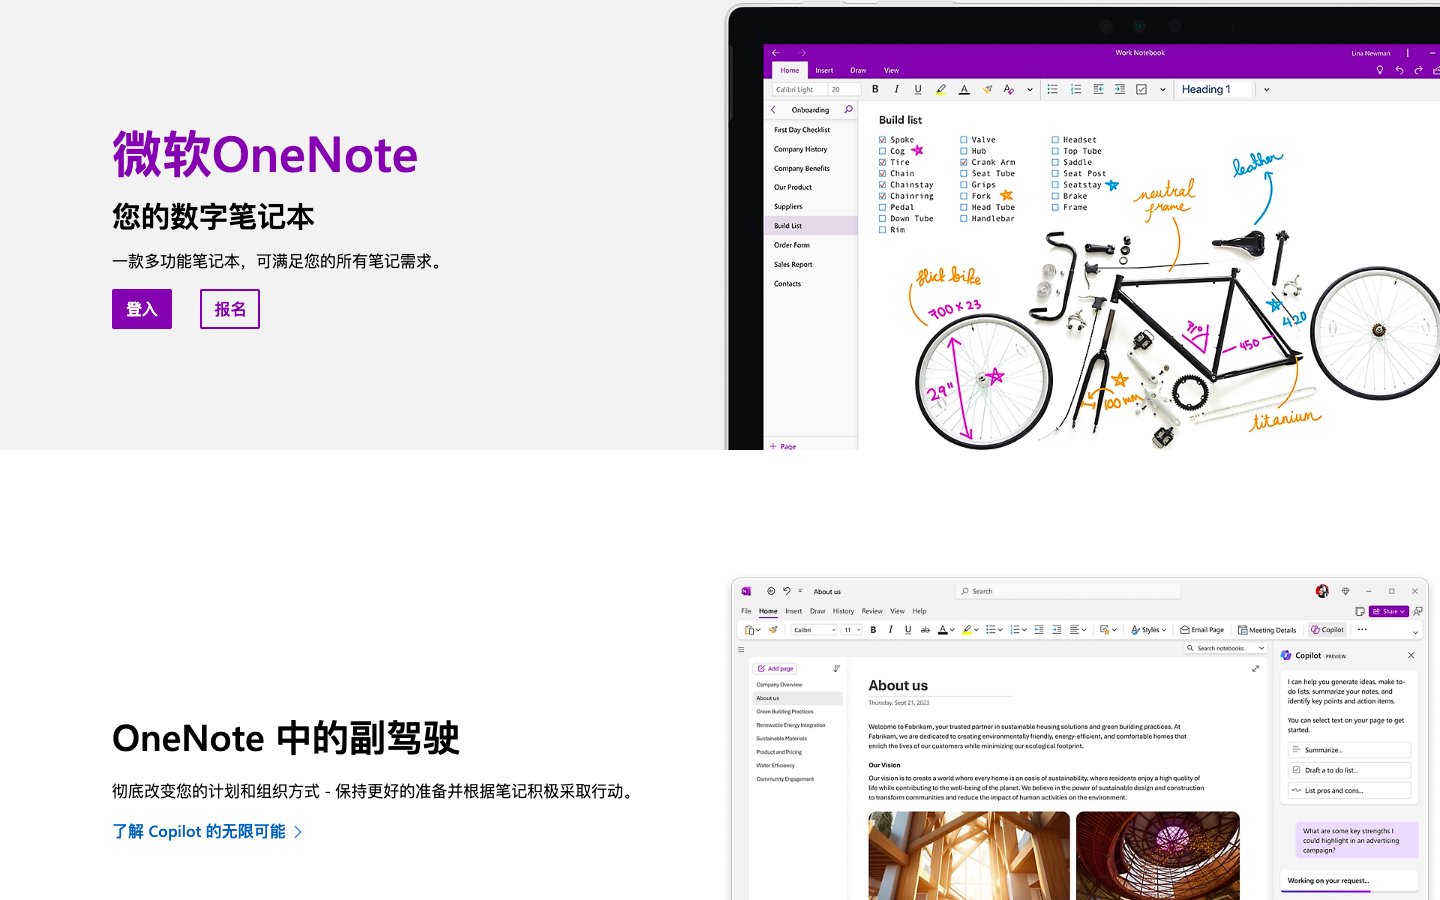Open the font size 20 box
This screenshot has height=900, width=1440.
tap(844, 89)
